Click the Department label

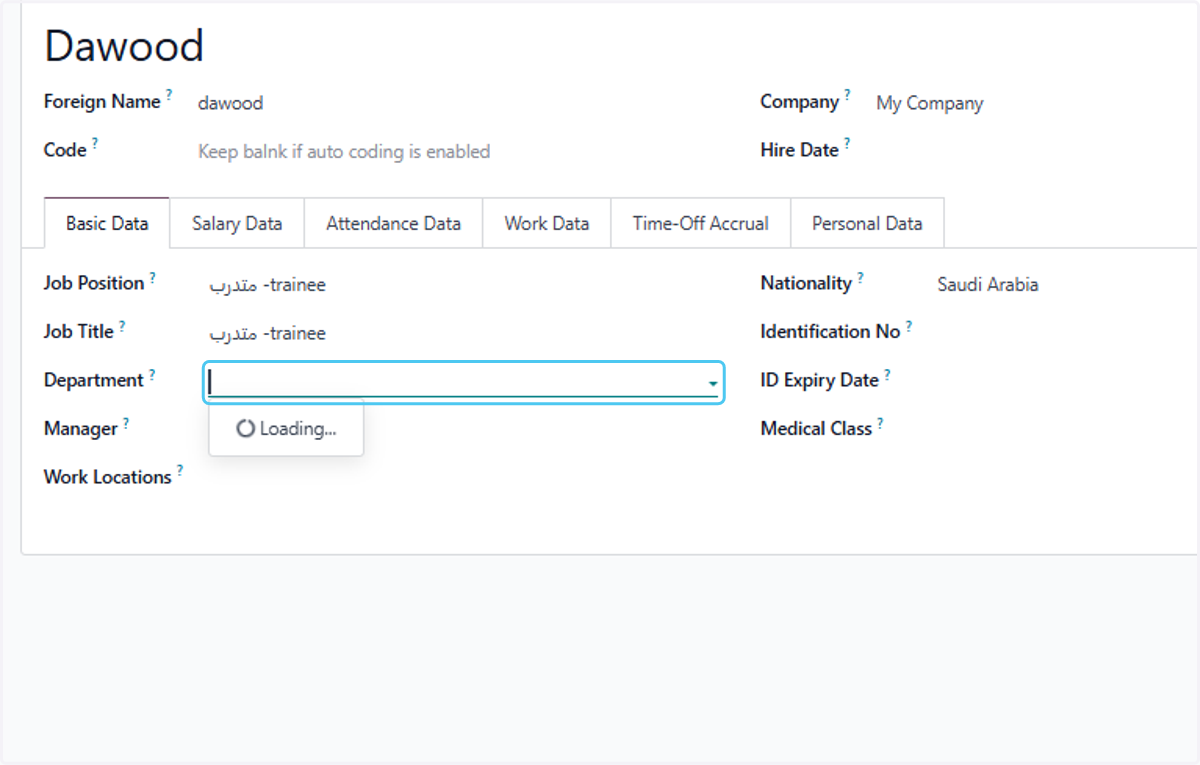pos(94,381)
